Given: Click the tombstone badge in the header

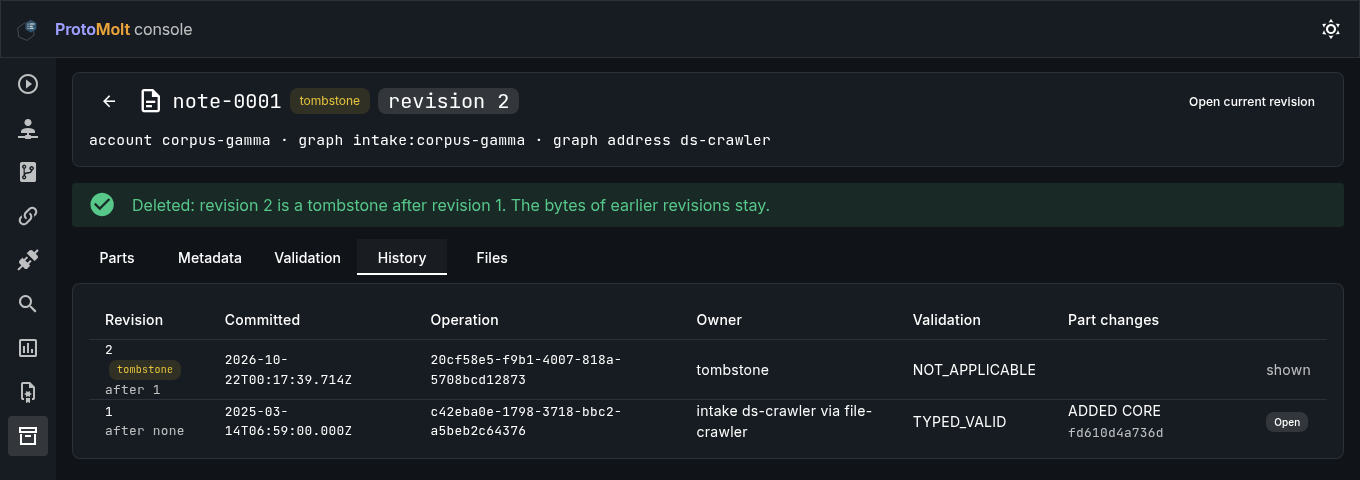Looking at the screenshot, I should point(330,101).
